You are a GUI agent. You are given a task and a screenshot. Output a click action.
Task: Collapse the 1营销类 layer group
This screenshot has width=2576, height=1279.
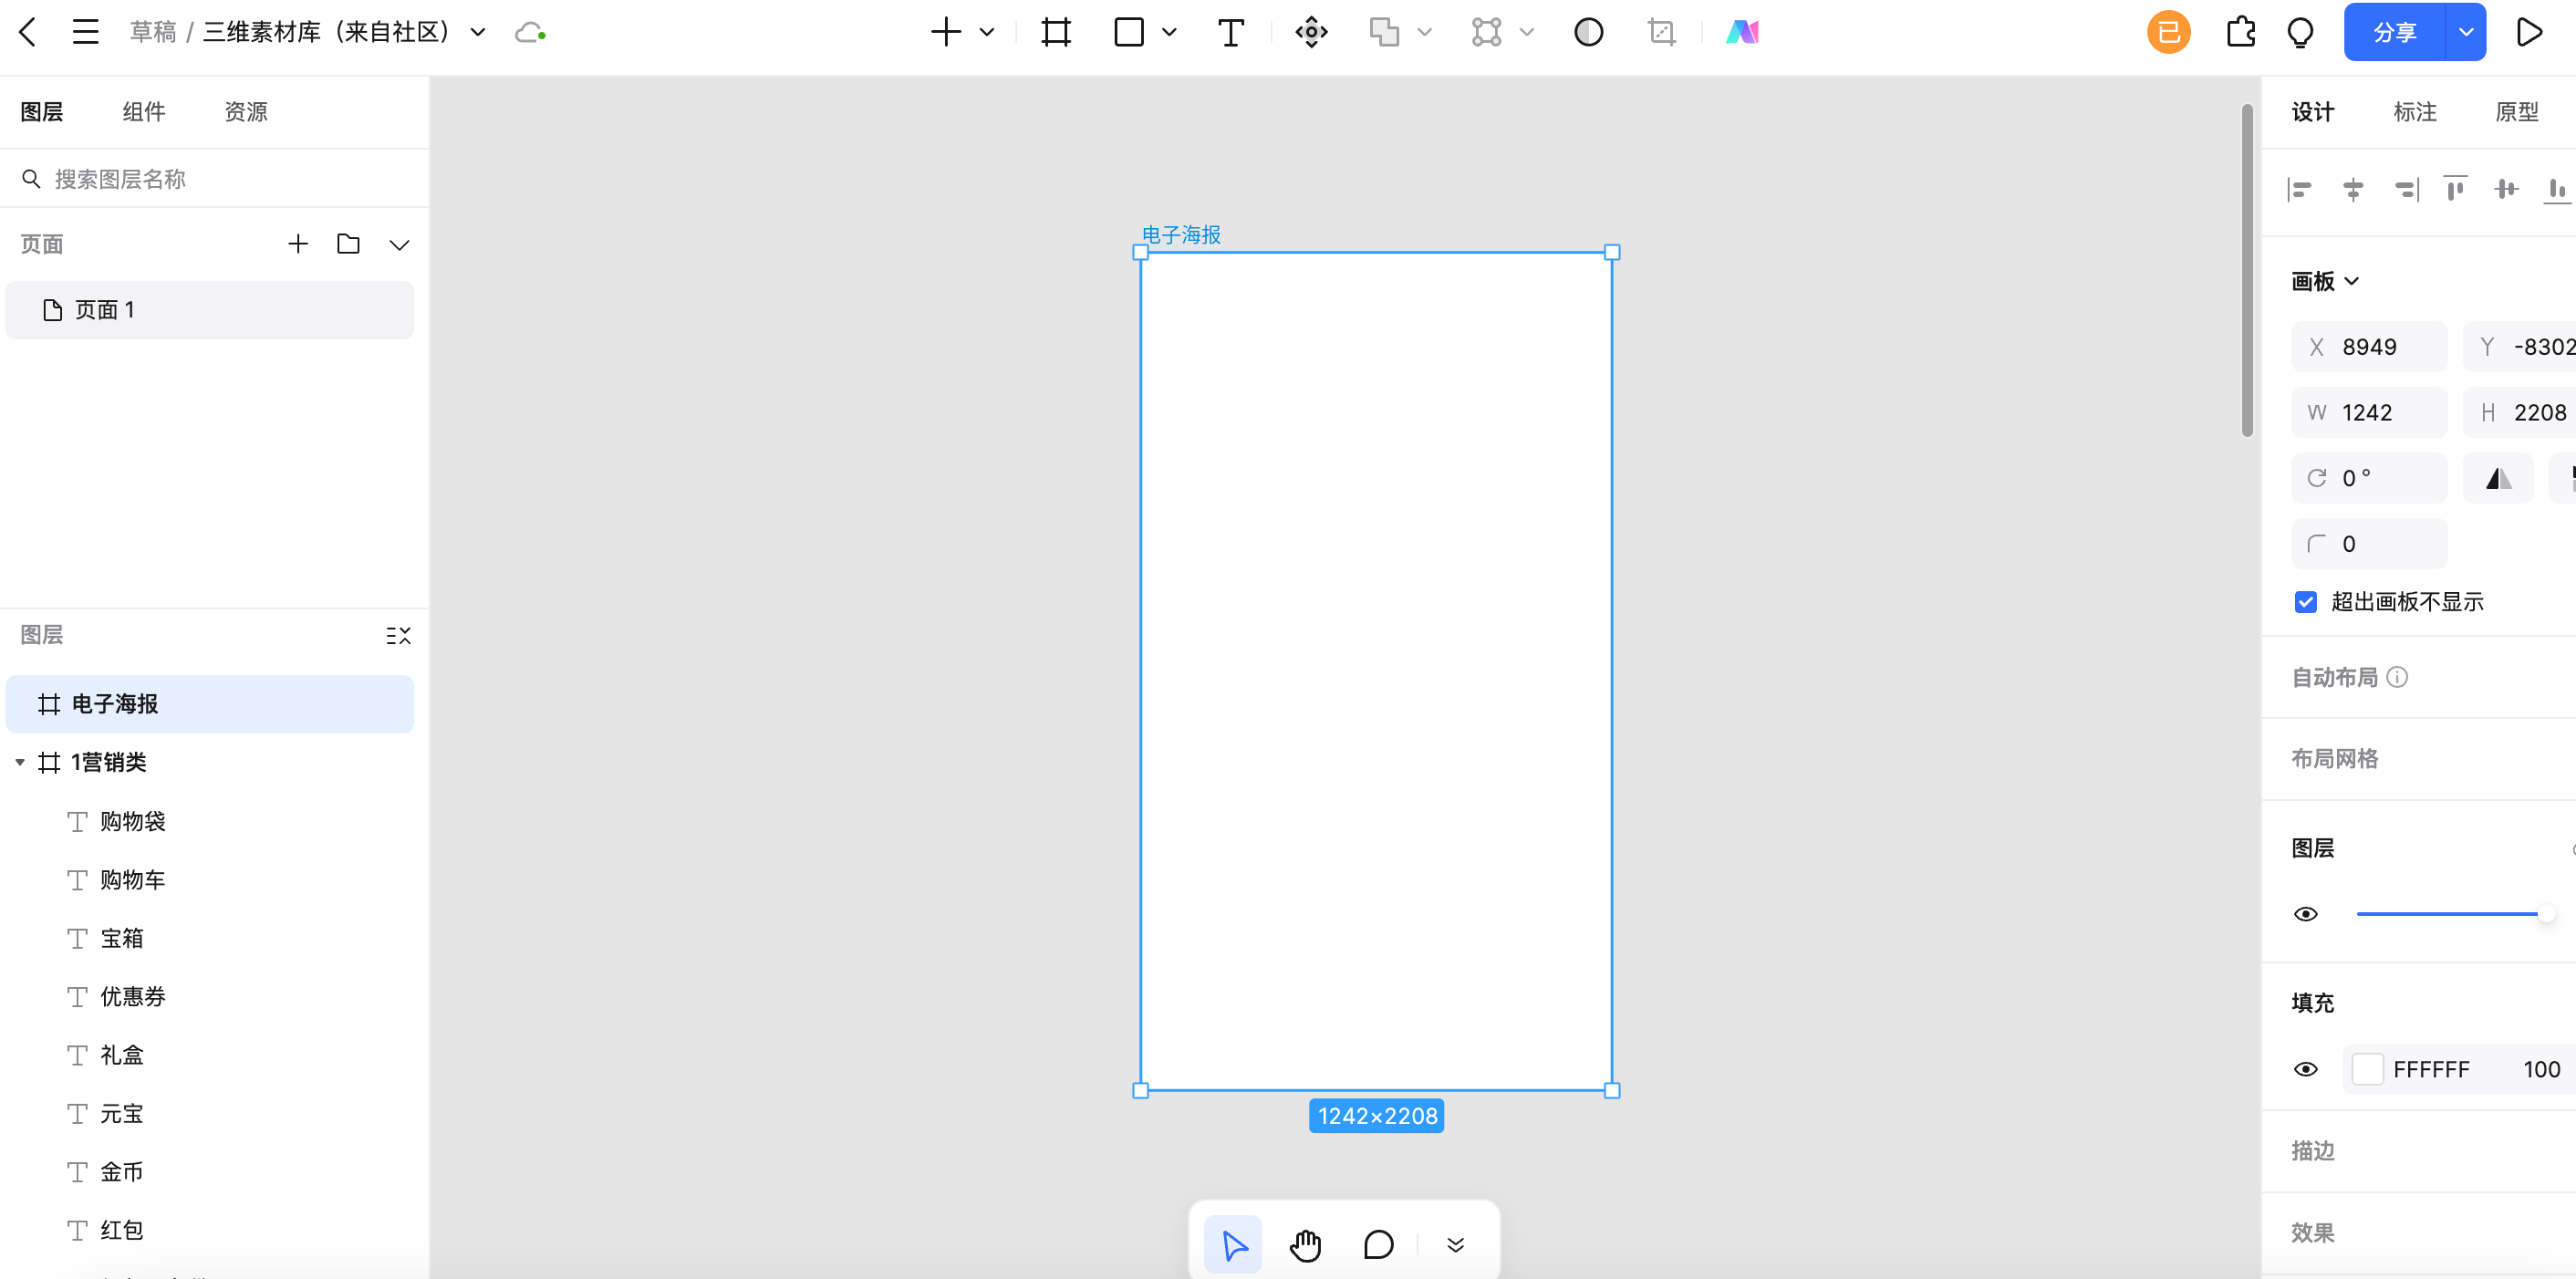coord(20,762)
